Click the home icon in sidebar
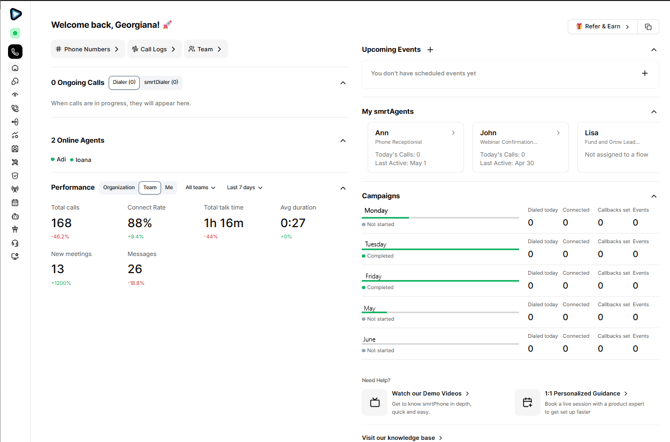 tap(15, 68)
